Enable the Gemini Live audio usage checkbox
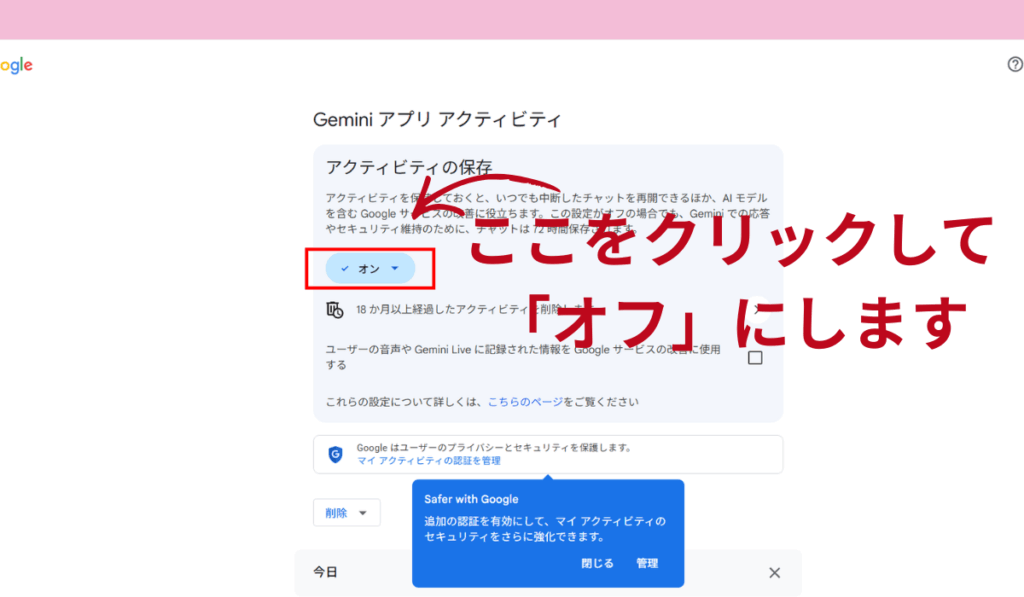 [x=755, y=358]
